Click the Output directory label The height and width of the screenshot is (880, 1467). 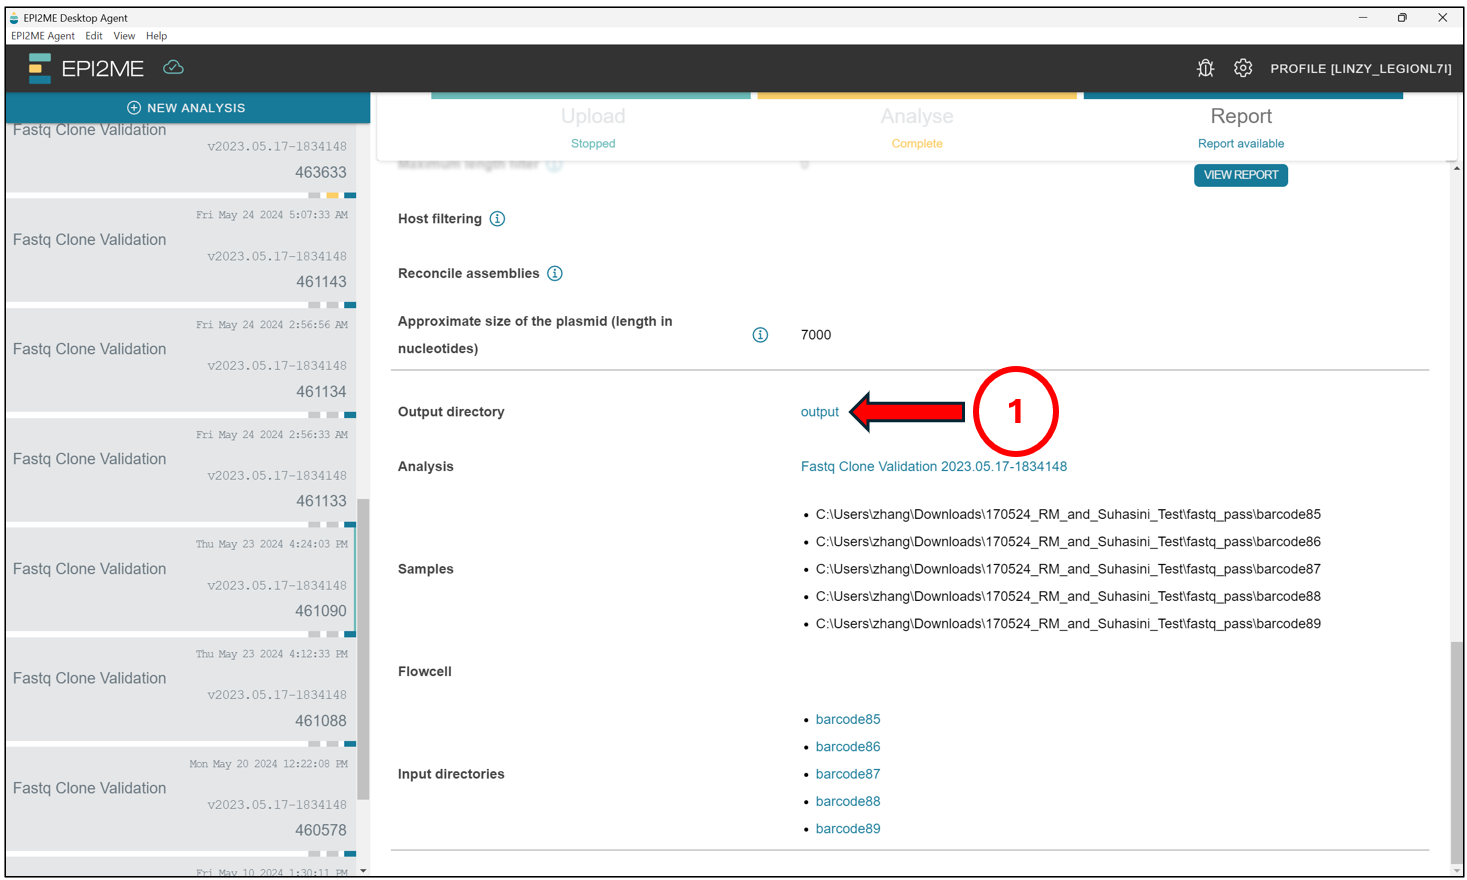(x=451, y=412)
